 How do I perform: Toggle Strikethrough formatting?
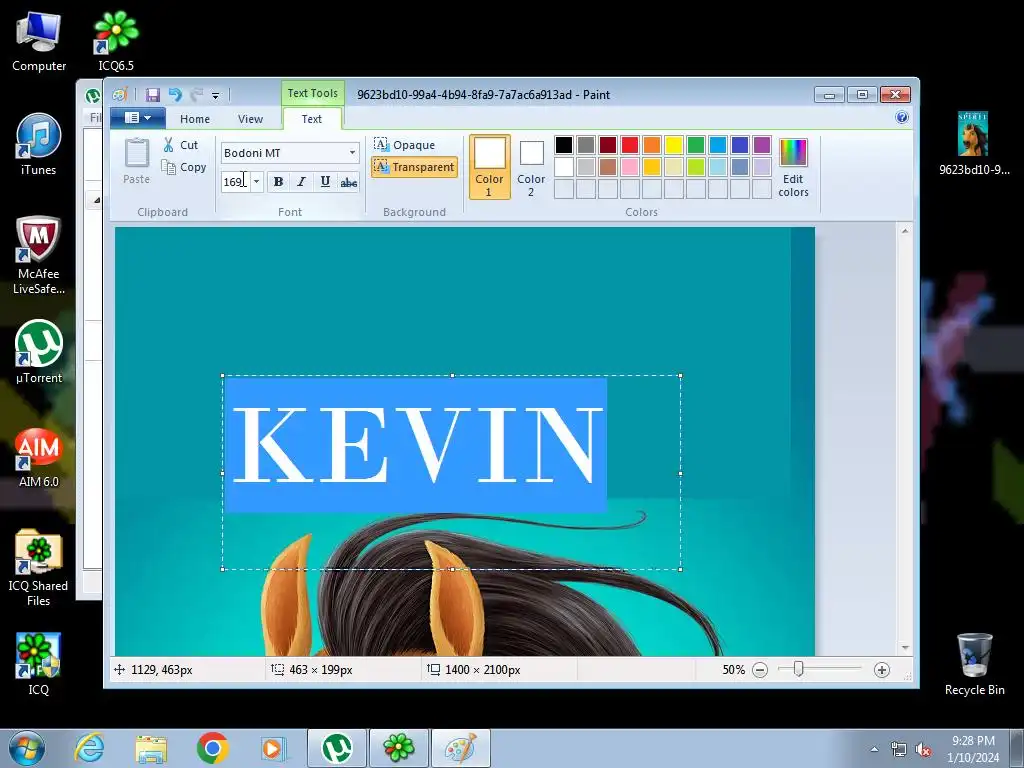[x=349, y=182]
